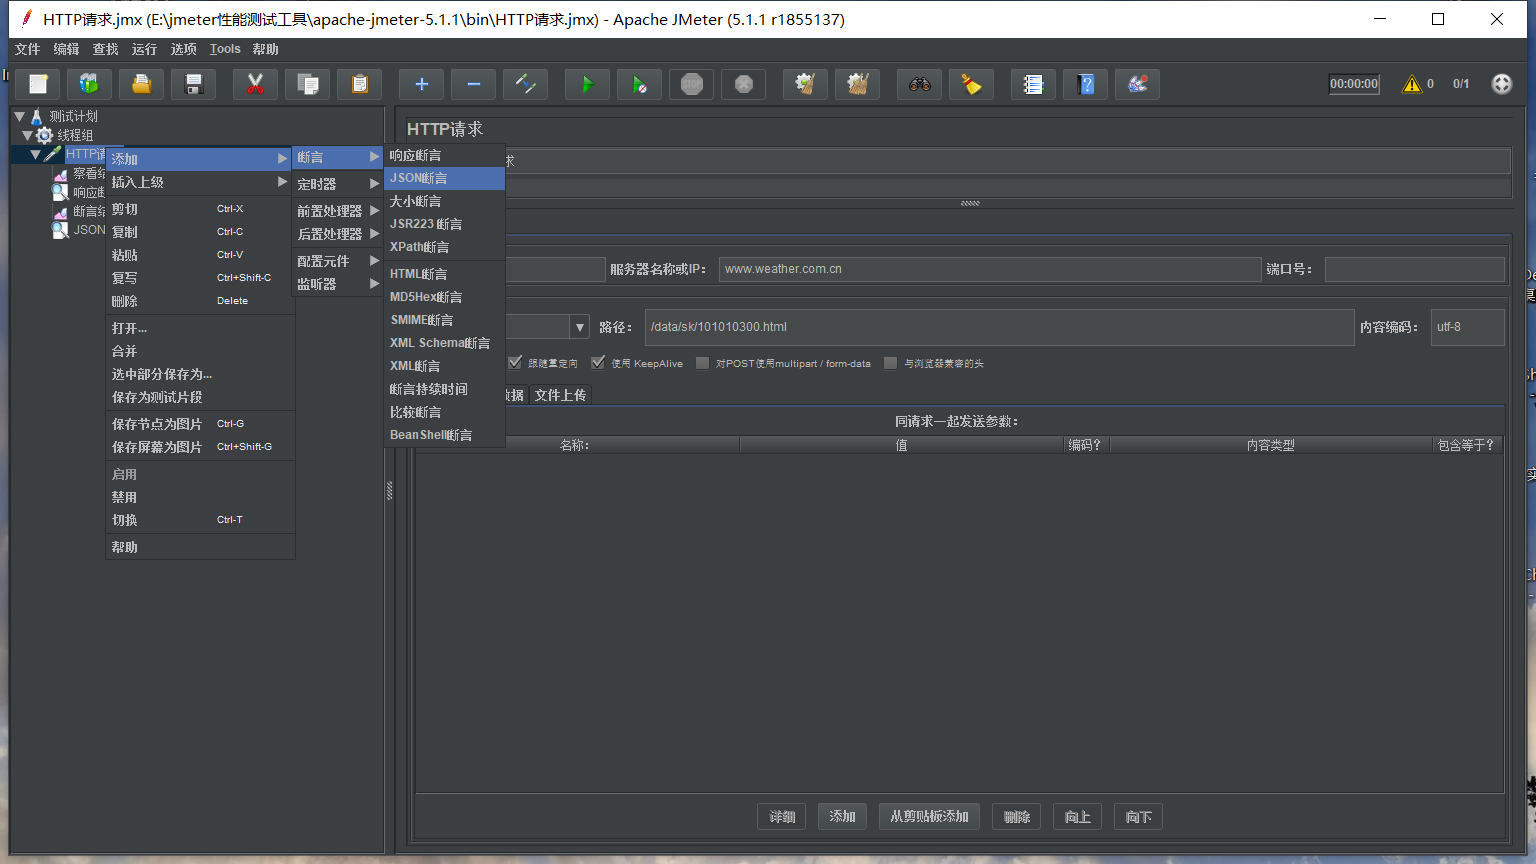Viewport: 1536px width, 864px height.
Task: Click the Stop test toolbar icon
Action: pyautogui.click(x=692, y=84)
